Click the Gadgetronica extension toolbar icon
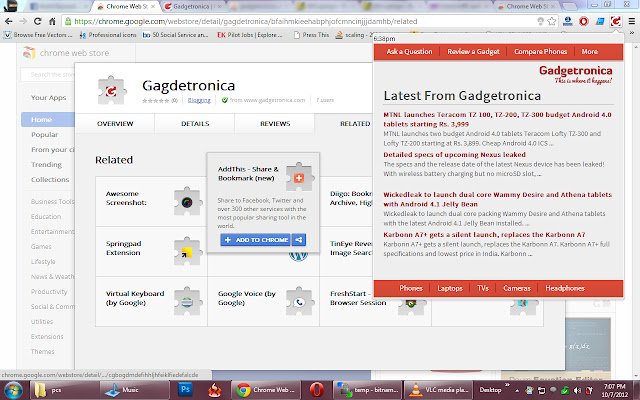 point(616,21)
